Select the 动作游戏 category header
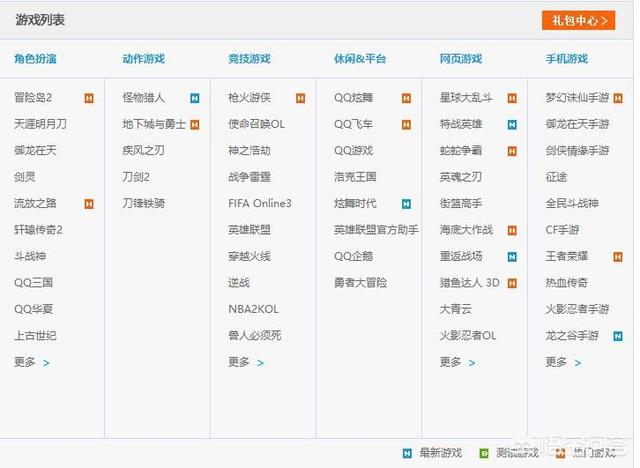This screenshot has width=640, height=468. pyautogui.click(x=143, y=59)
